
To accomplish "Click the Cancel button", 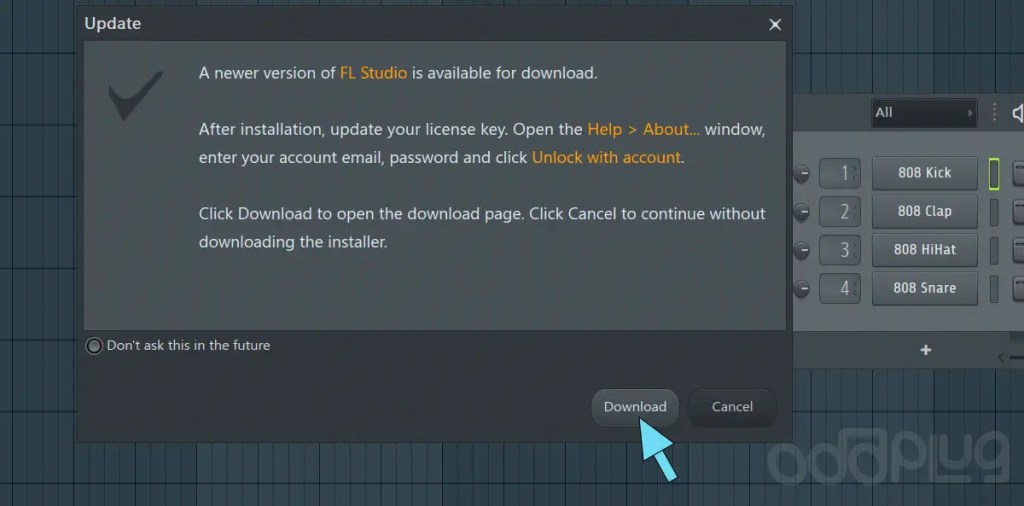I will point(732,407).
